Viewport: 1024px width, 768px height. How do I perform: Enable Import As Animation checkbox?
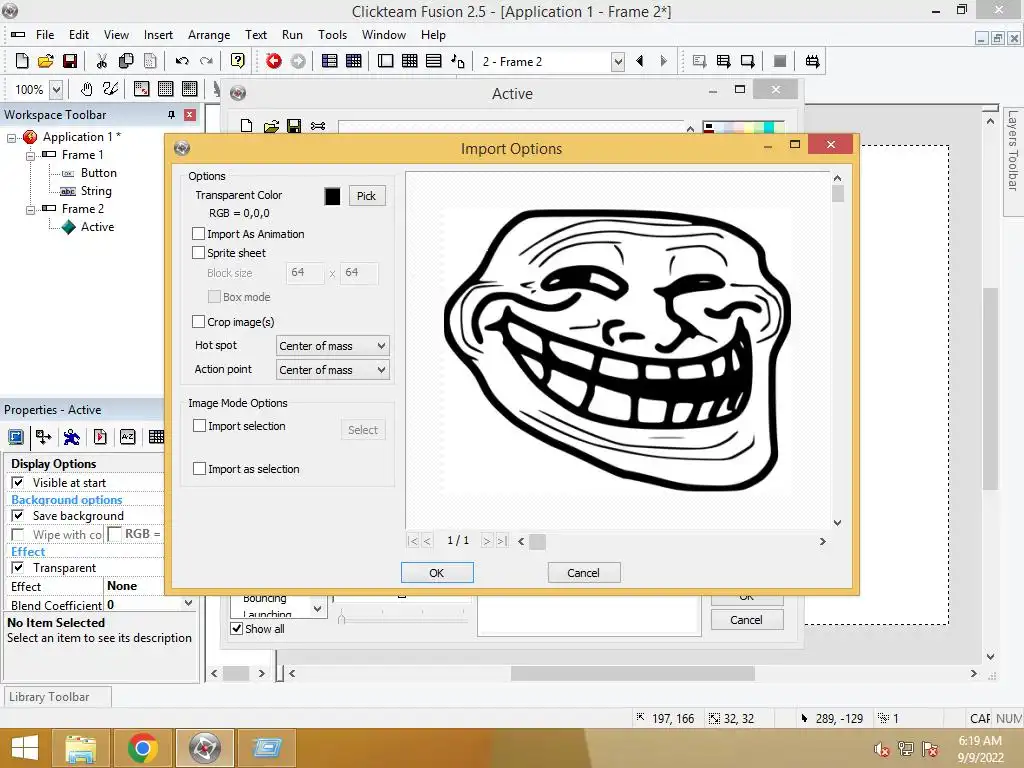coord(199,234)
